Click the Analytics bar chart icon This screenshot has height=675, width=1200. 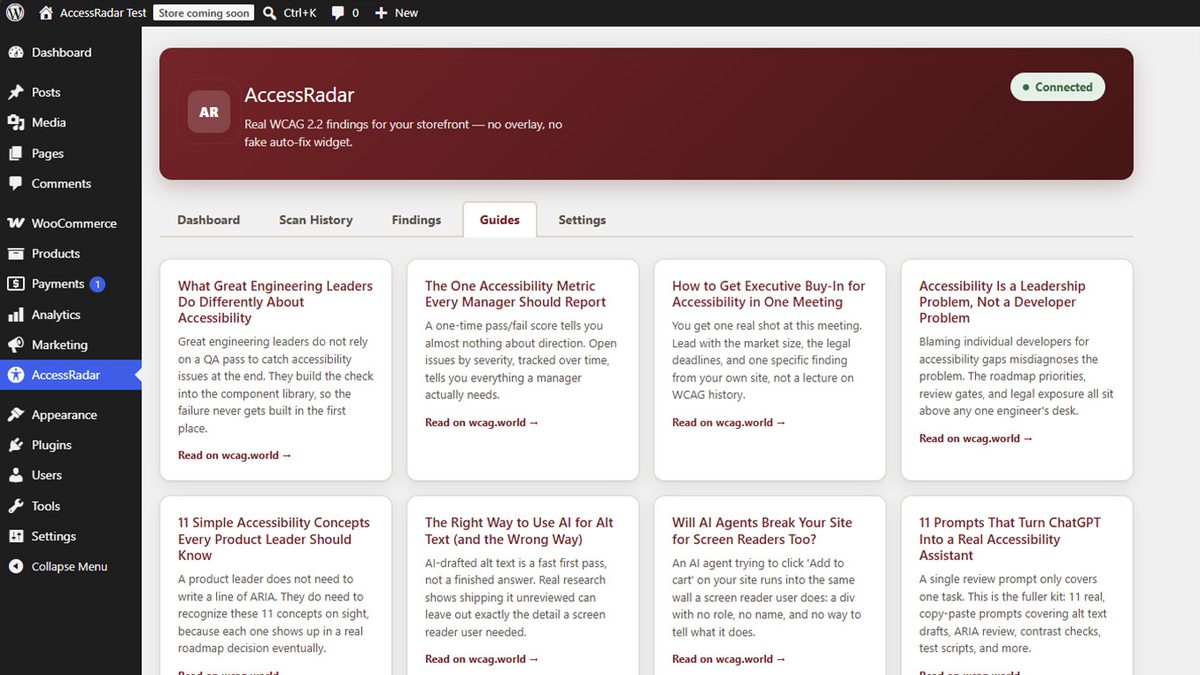click(x=15, y=314)
